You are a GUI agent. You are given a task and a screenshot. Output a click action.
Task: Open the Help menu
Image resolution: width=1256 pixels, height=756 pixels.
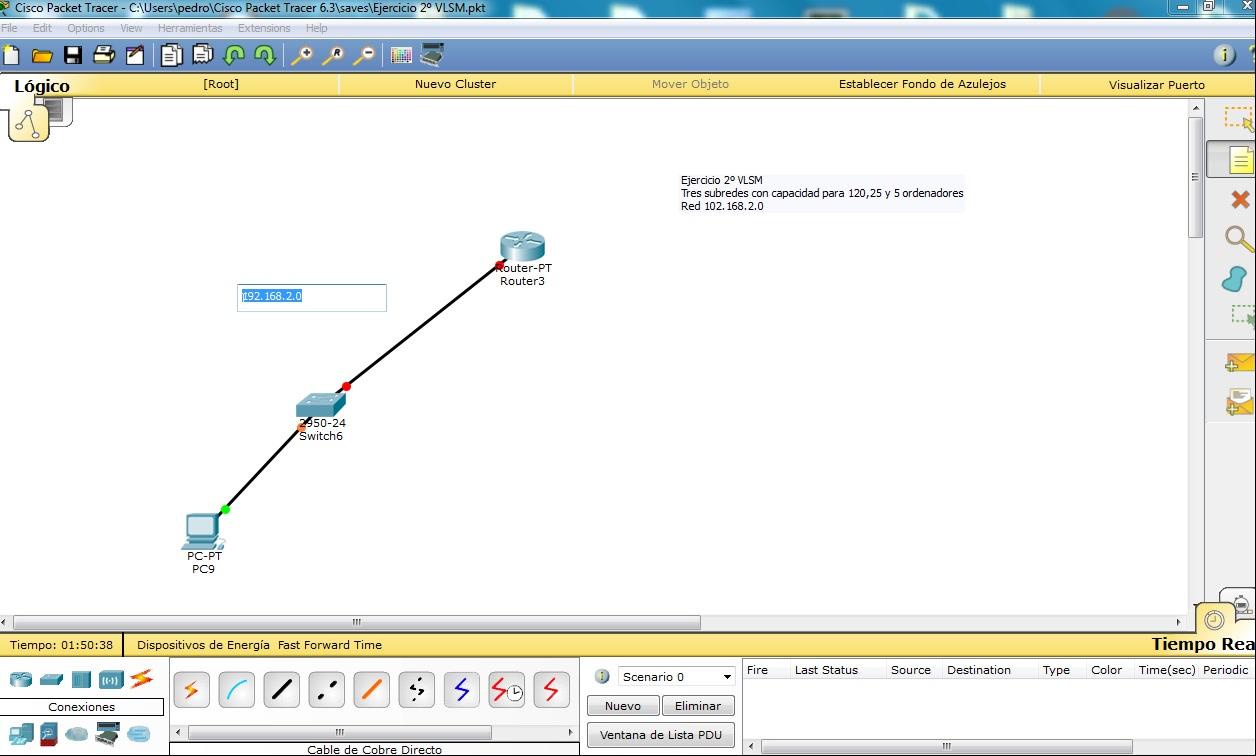317,28
